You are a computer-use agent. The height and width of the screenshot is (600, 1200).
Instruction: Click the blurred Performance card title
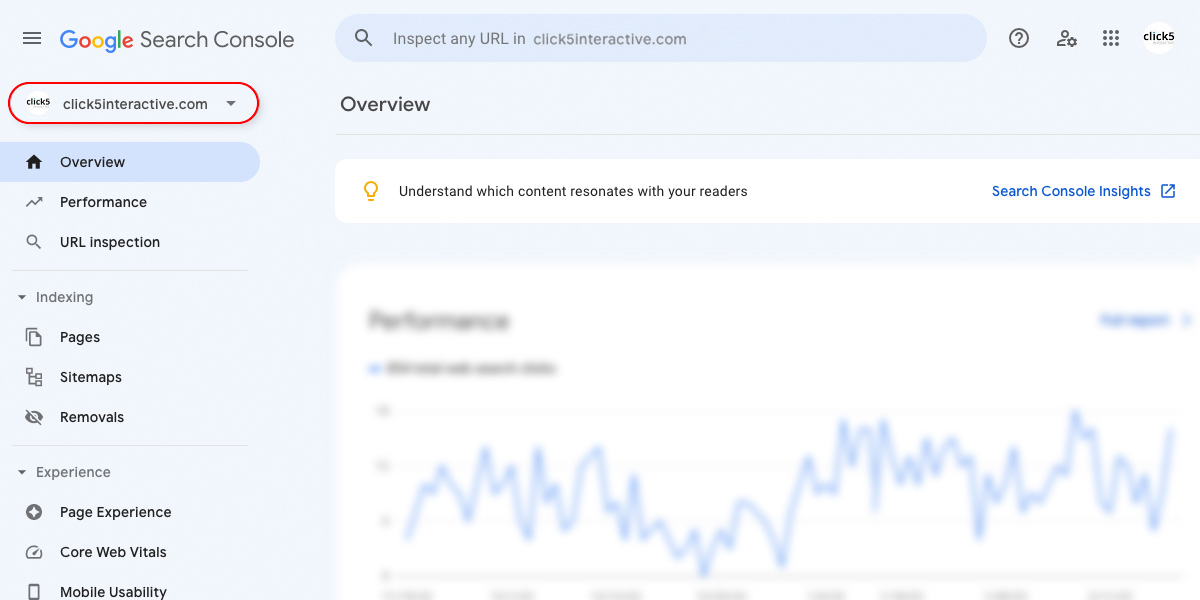click(439, 321)
